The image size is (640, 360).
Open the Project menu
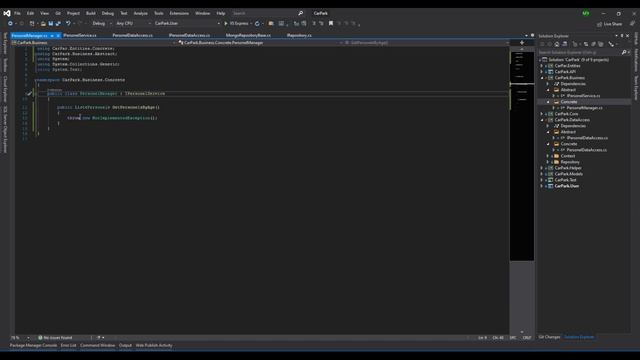tap(73, 13)
